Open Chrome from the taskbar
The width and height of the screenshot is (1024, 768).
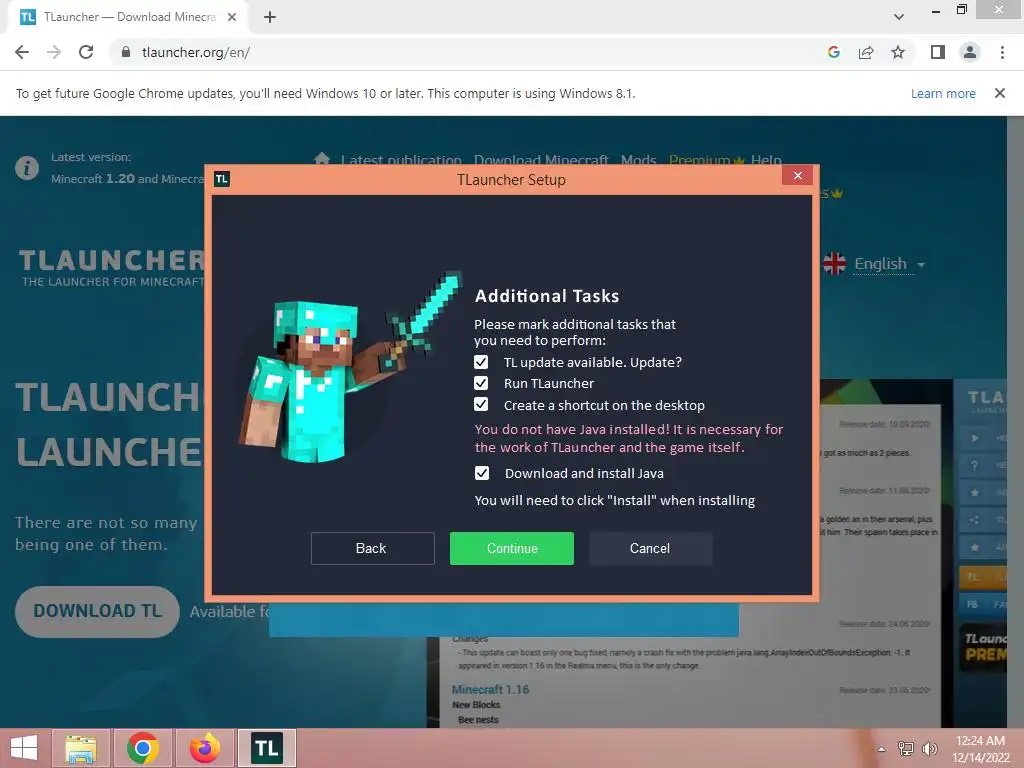(x=142, y=748)
